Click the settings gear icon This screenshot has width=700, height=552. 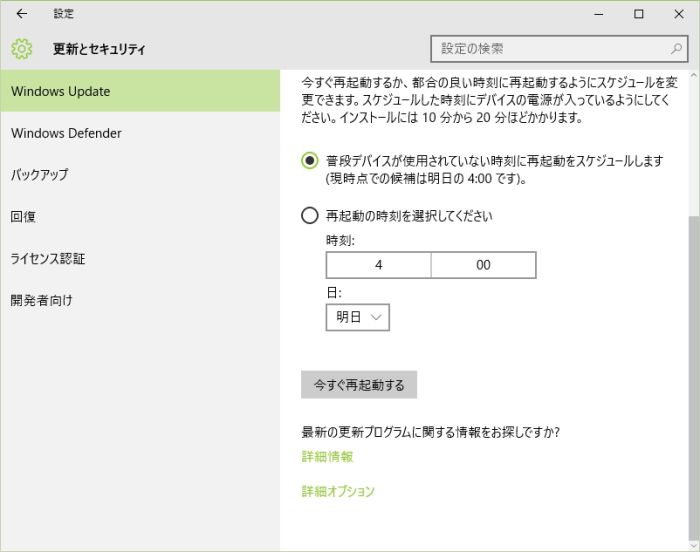[x=22, y=48]
